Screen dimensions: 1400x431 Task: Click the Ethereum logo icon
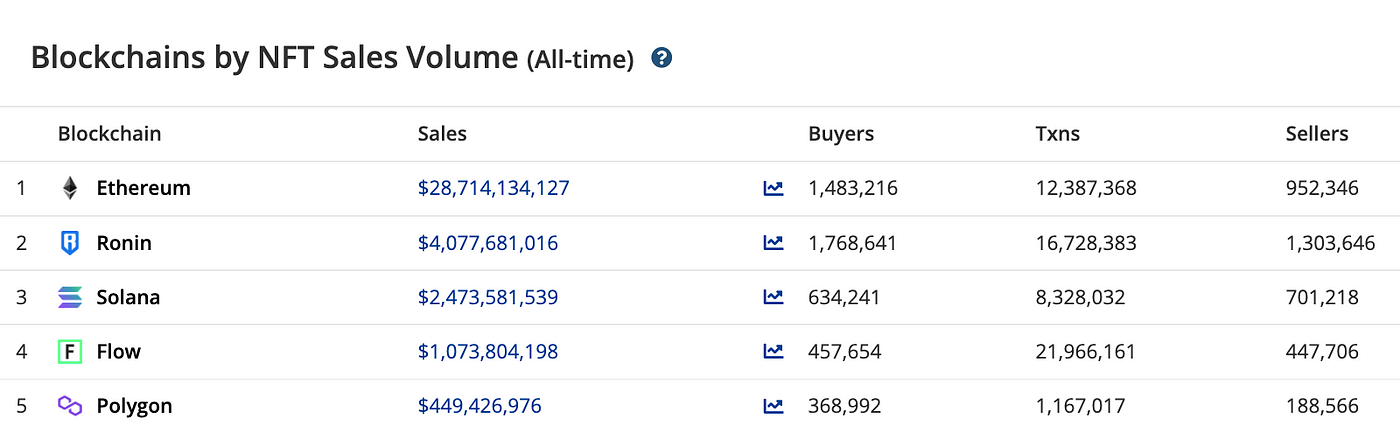click(x=70, y=188)
